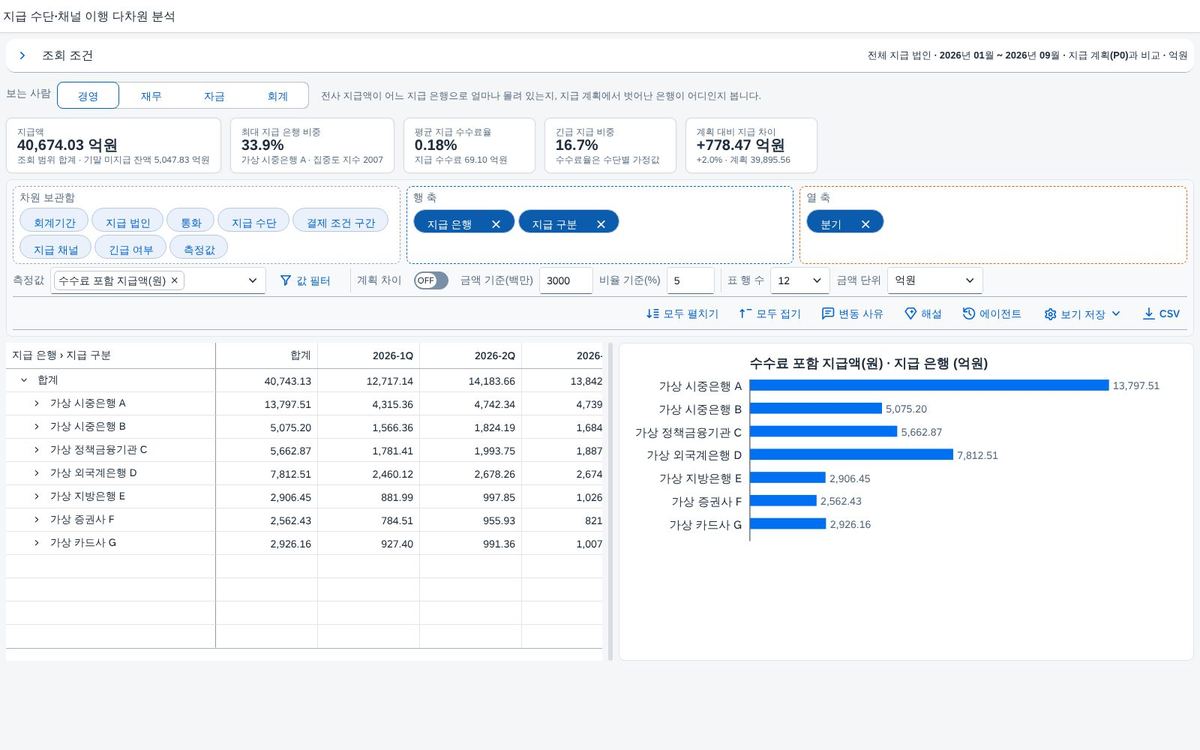
Task: Select cell 1,824.19 for 시중은행 B
Action: pyautogui.click(x=471, y=427)
